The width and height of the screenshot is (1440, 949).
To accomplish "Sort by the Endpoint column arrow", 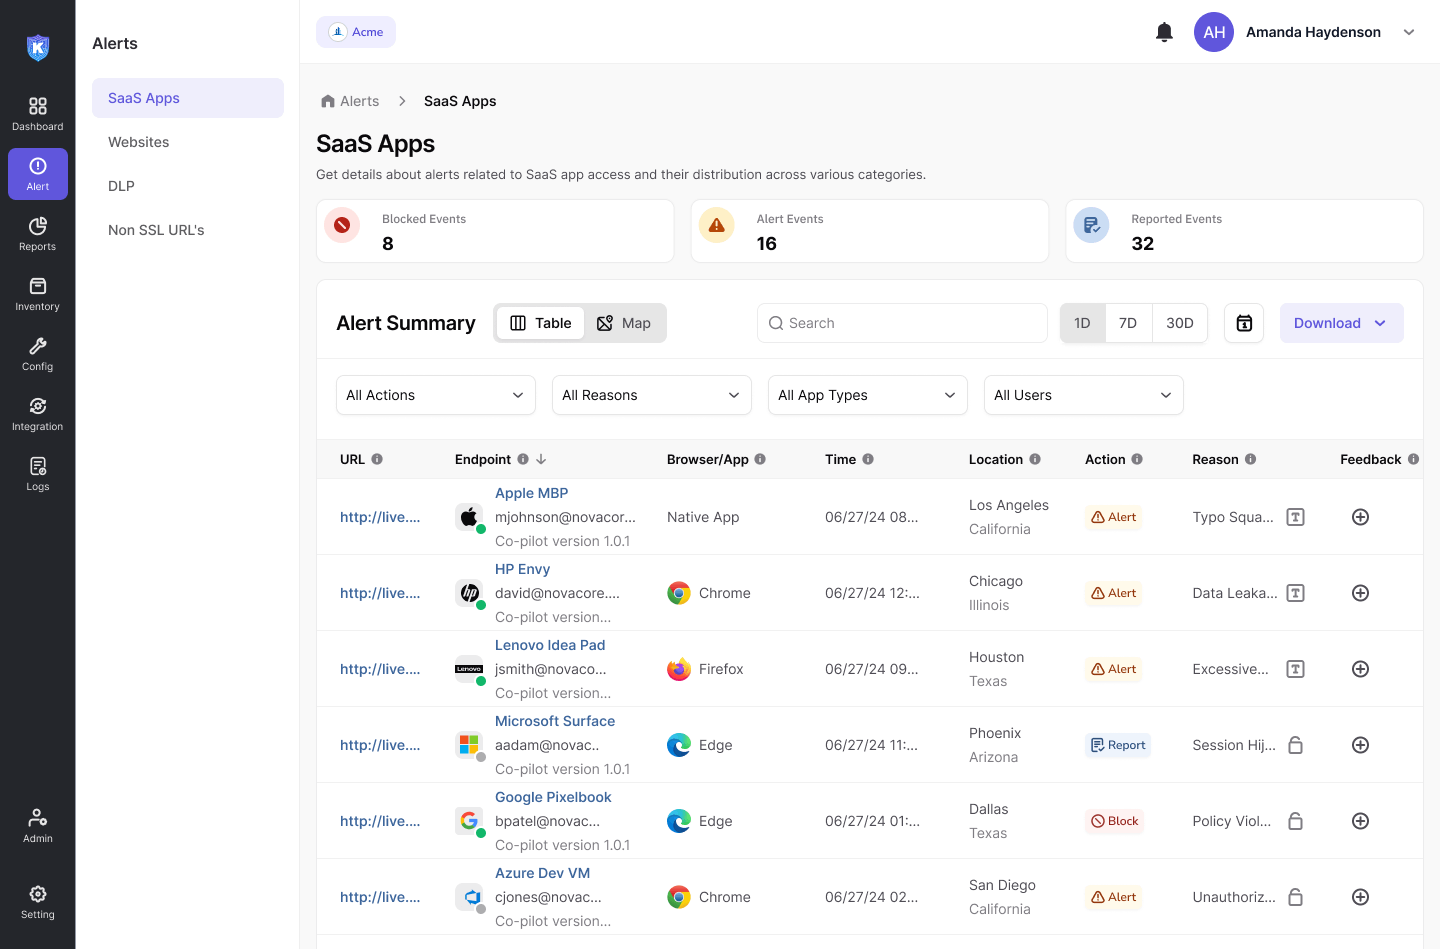I will (x=541, y=459).
